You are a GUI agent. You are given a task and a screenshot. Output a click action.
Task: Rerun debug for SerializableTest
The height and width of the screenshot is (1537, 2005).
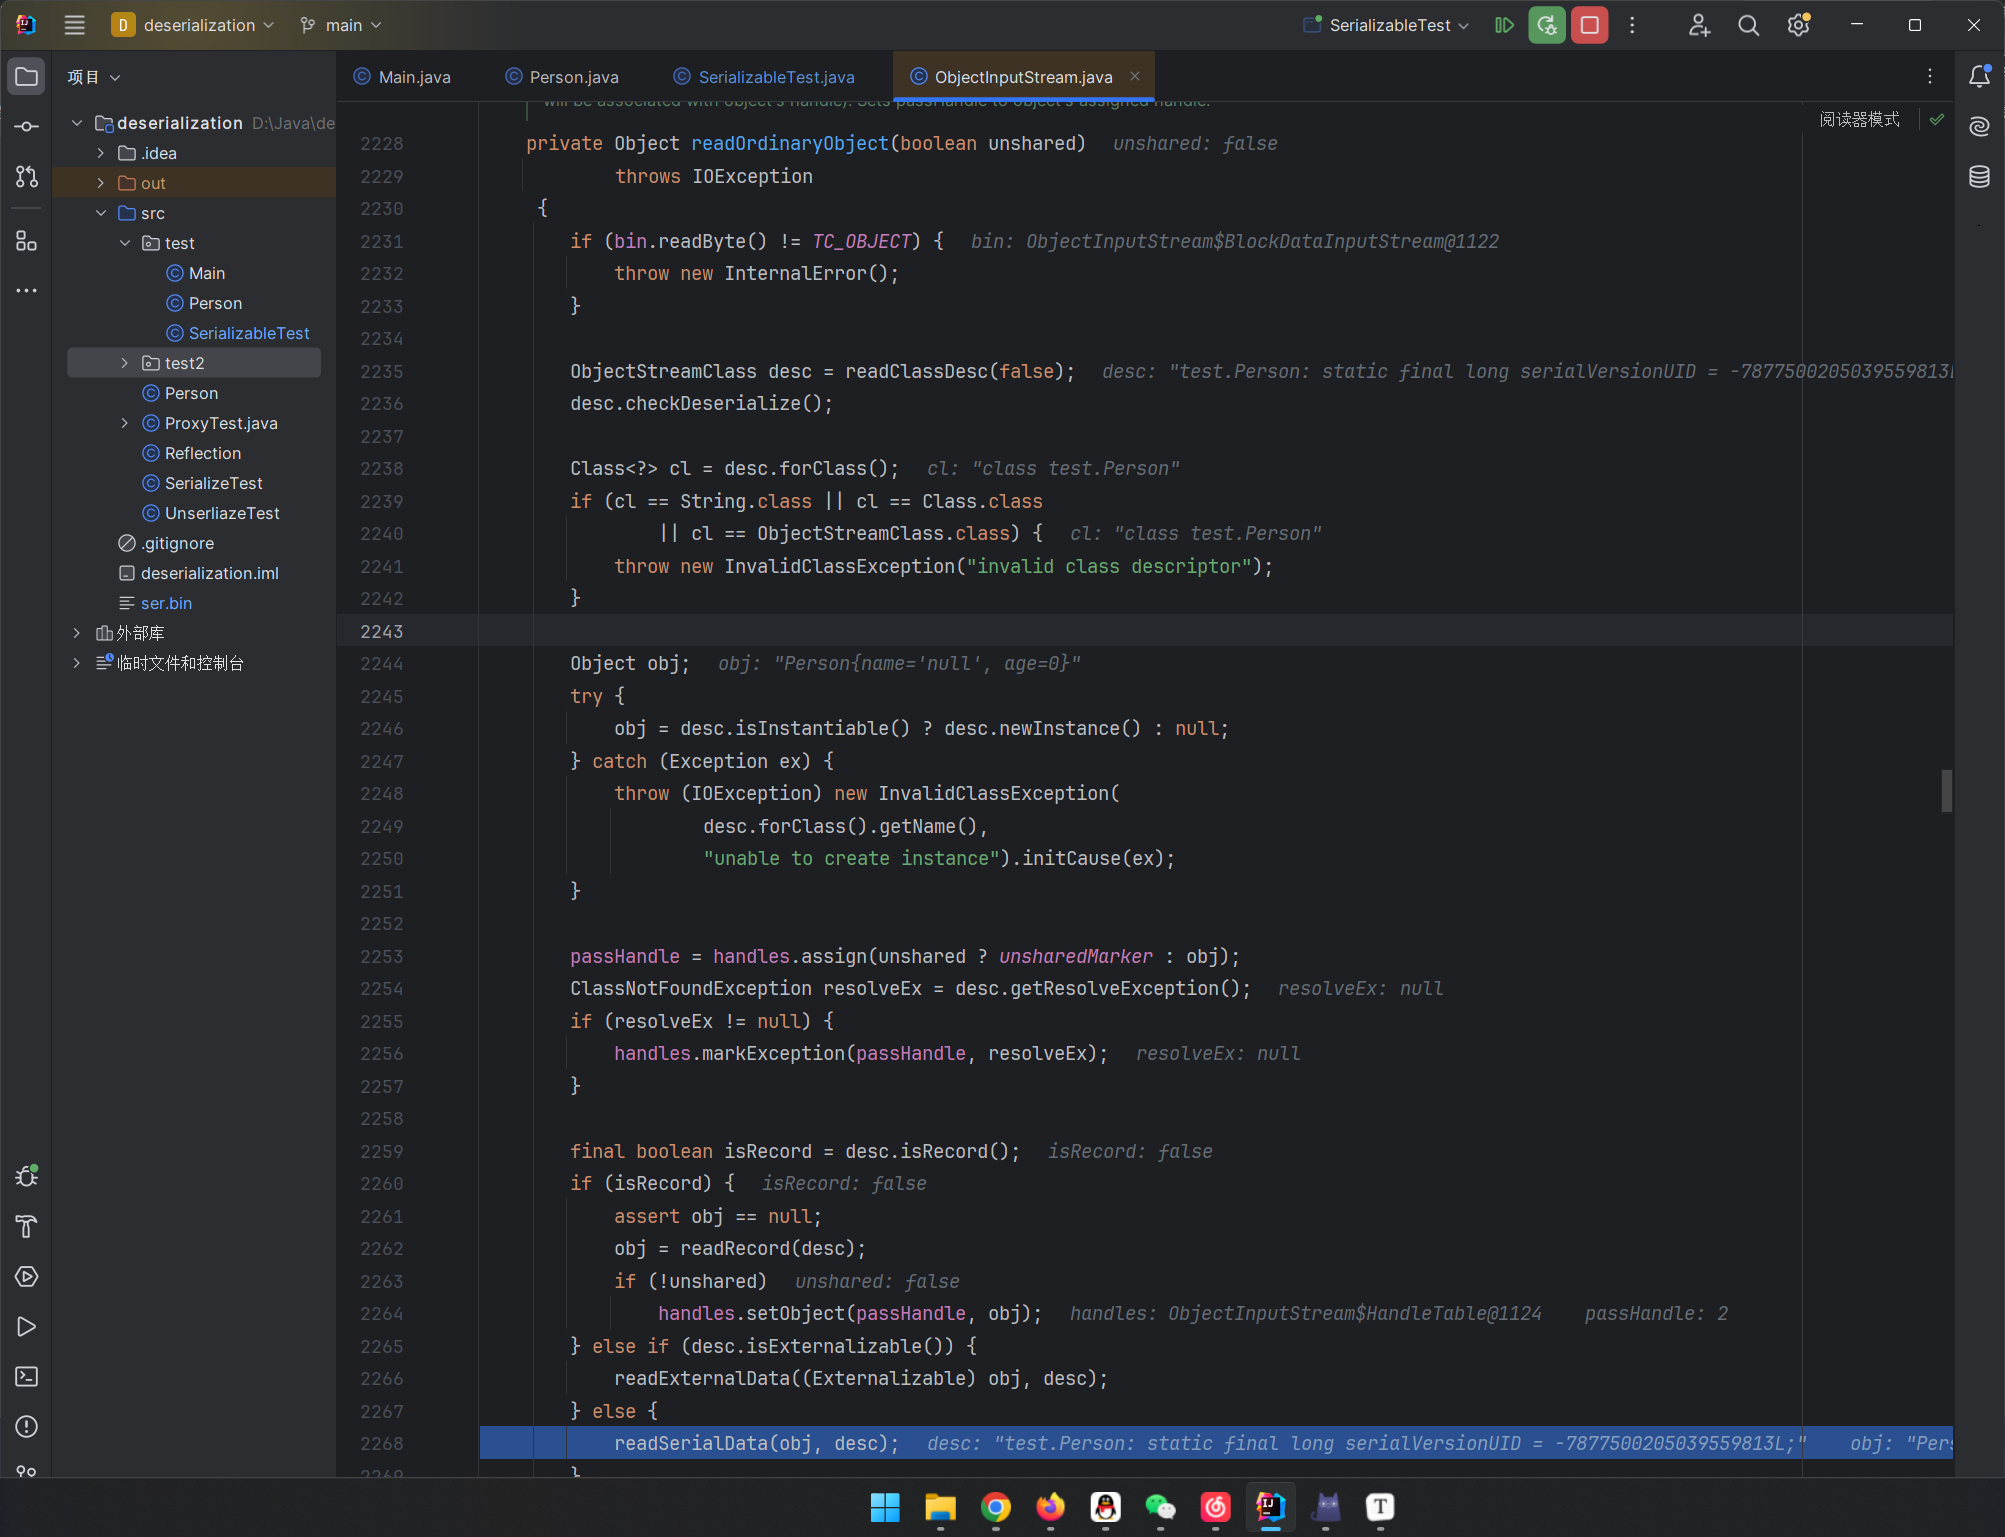click(1547, 25)
